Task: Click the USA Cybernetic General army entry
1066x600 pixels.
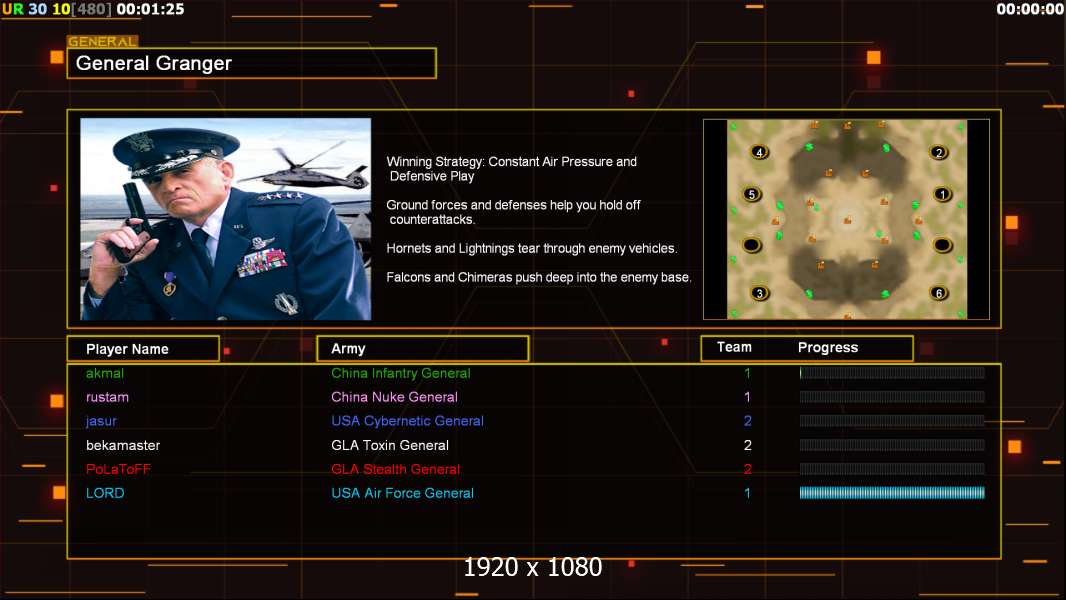Action: 407,421
